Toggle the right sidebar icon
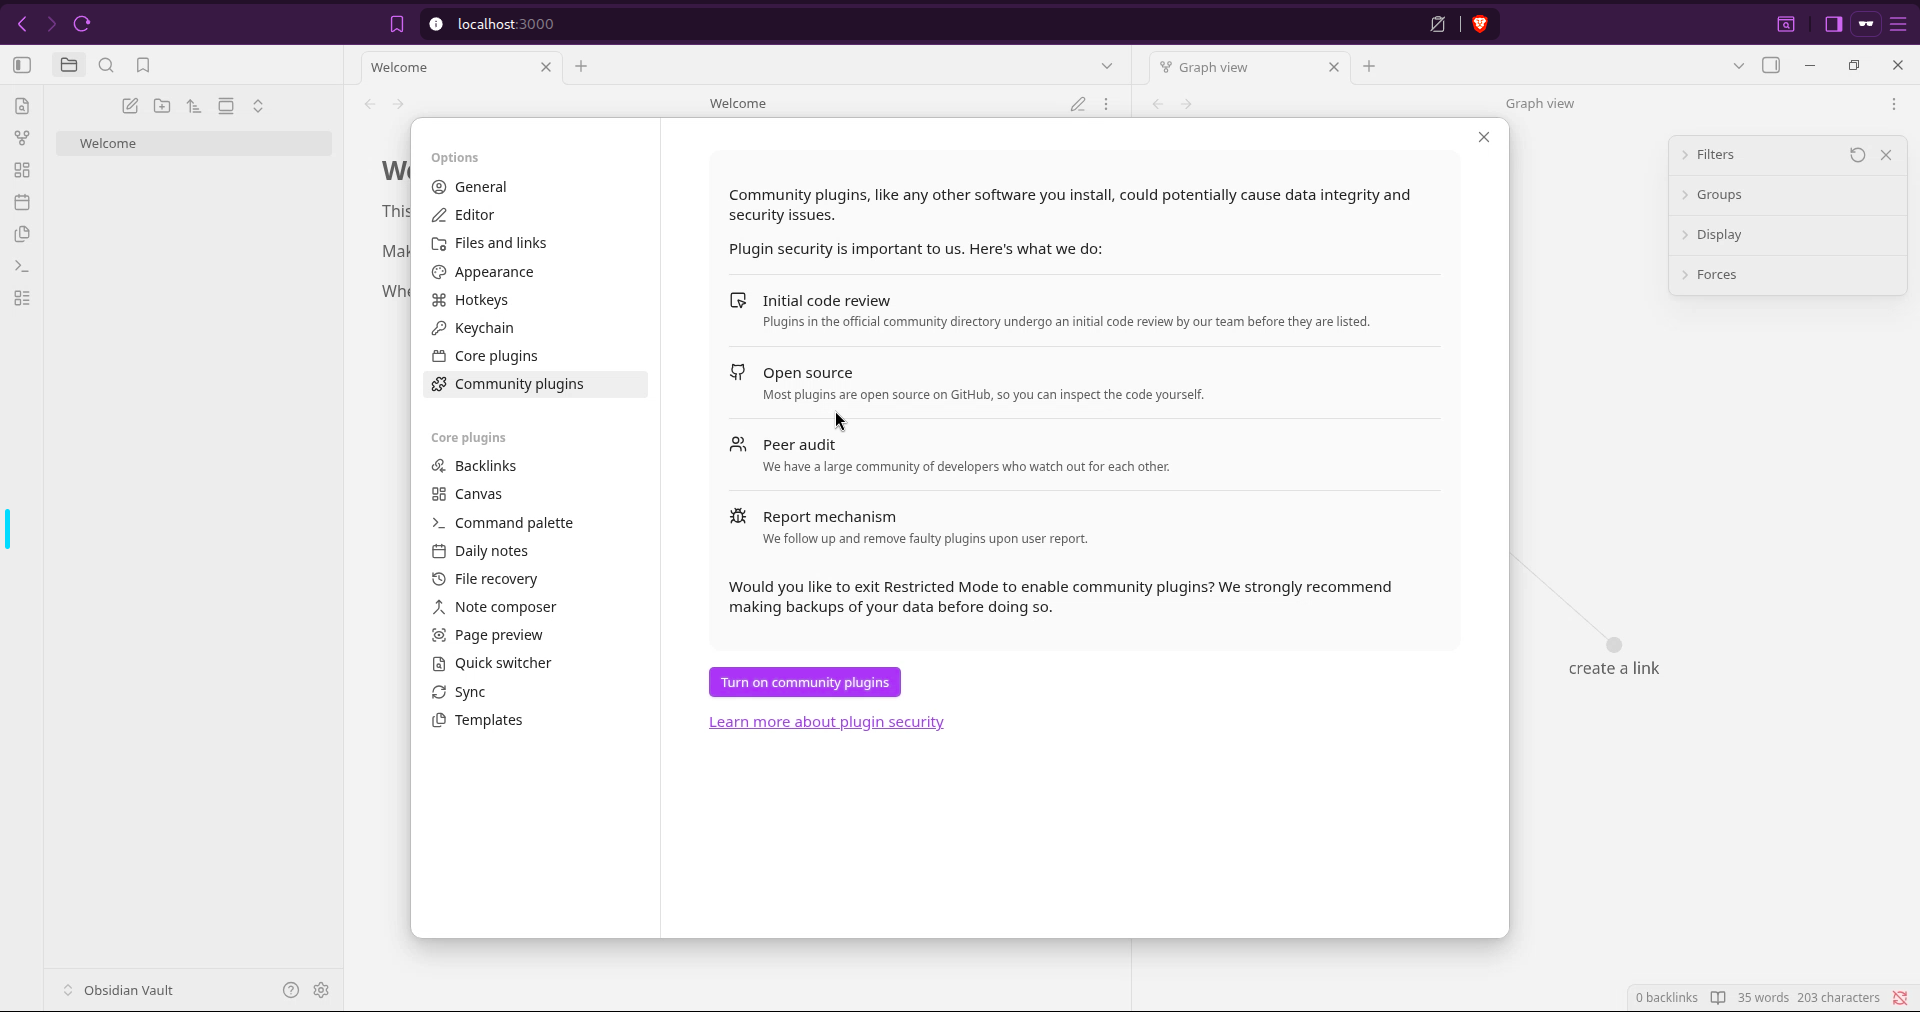 (1771, 65)
